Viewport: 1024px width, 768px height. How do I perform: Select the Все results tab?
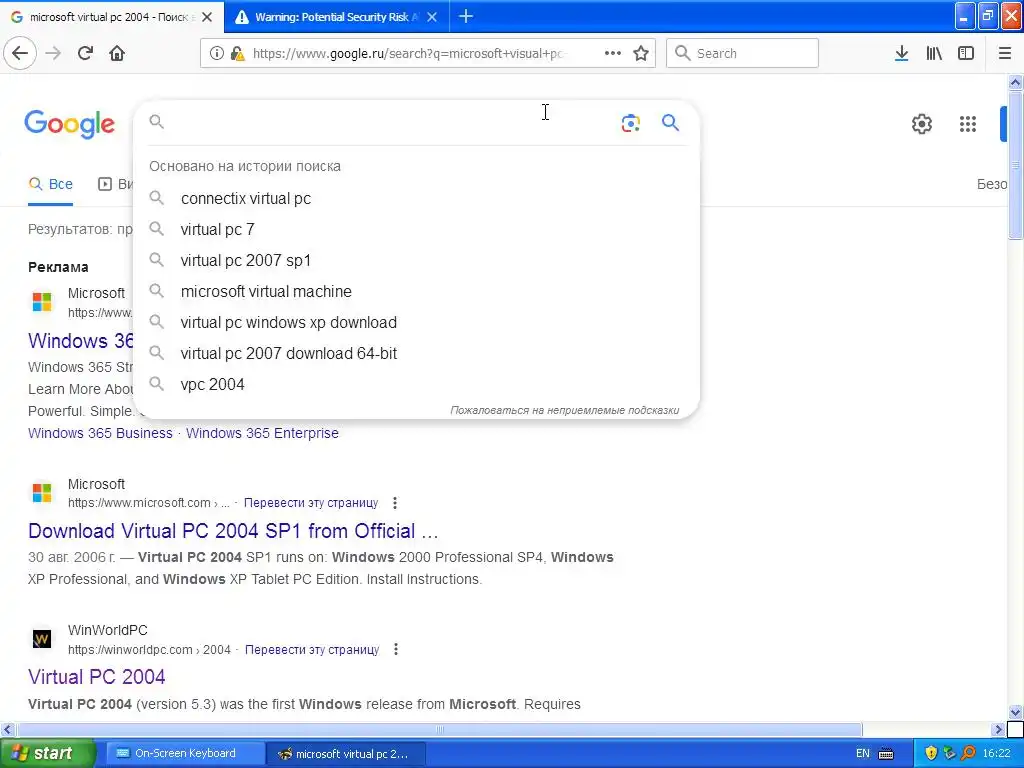pos(50,184)
